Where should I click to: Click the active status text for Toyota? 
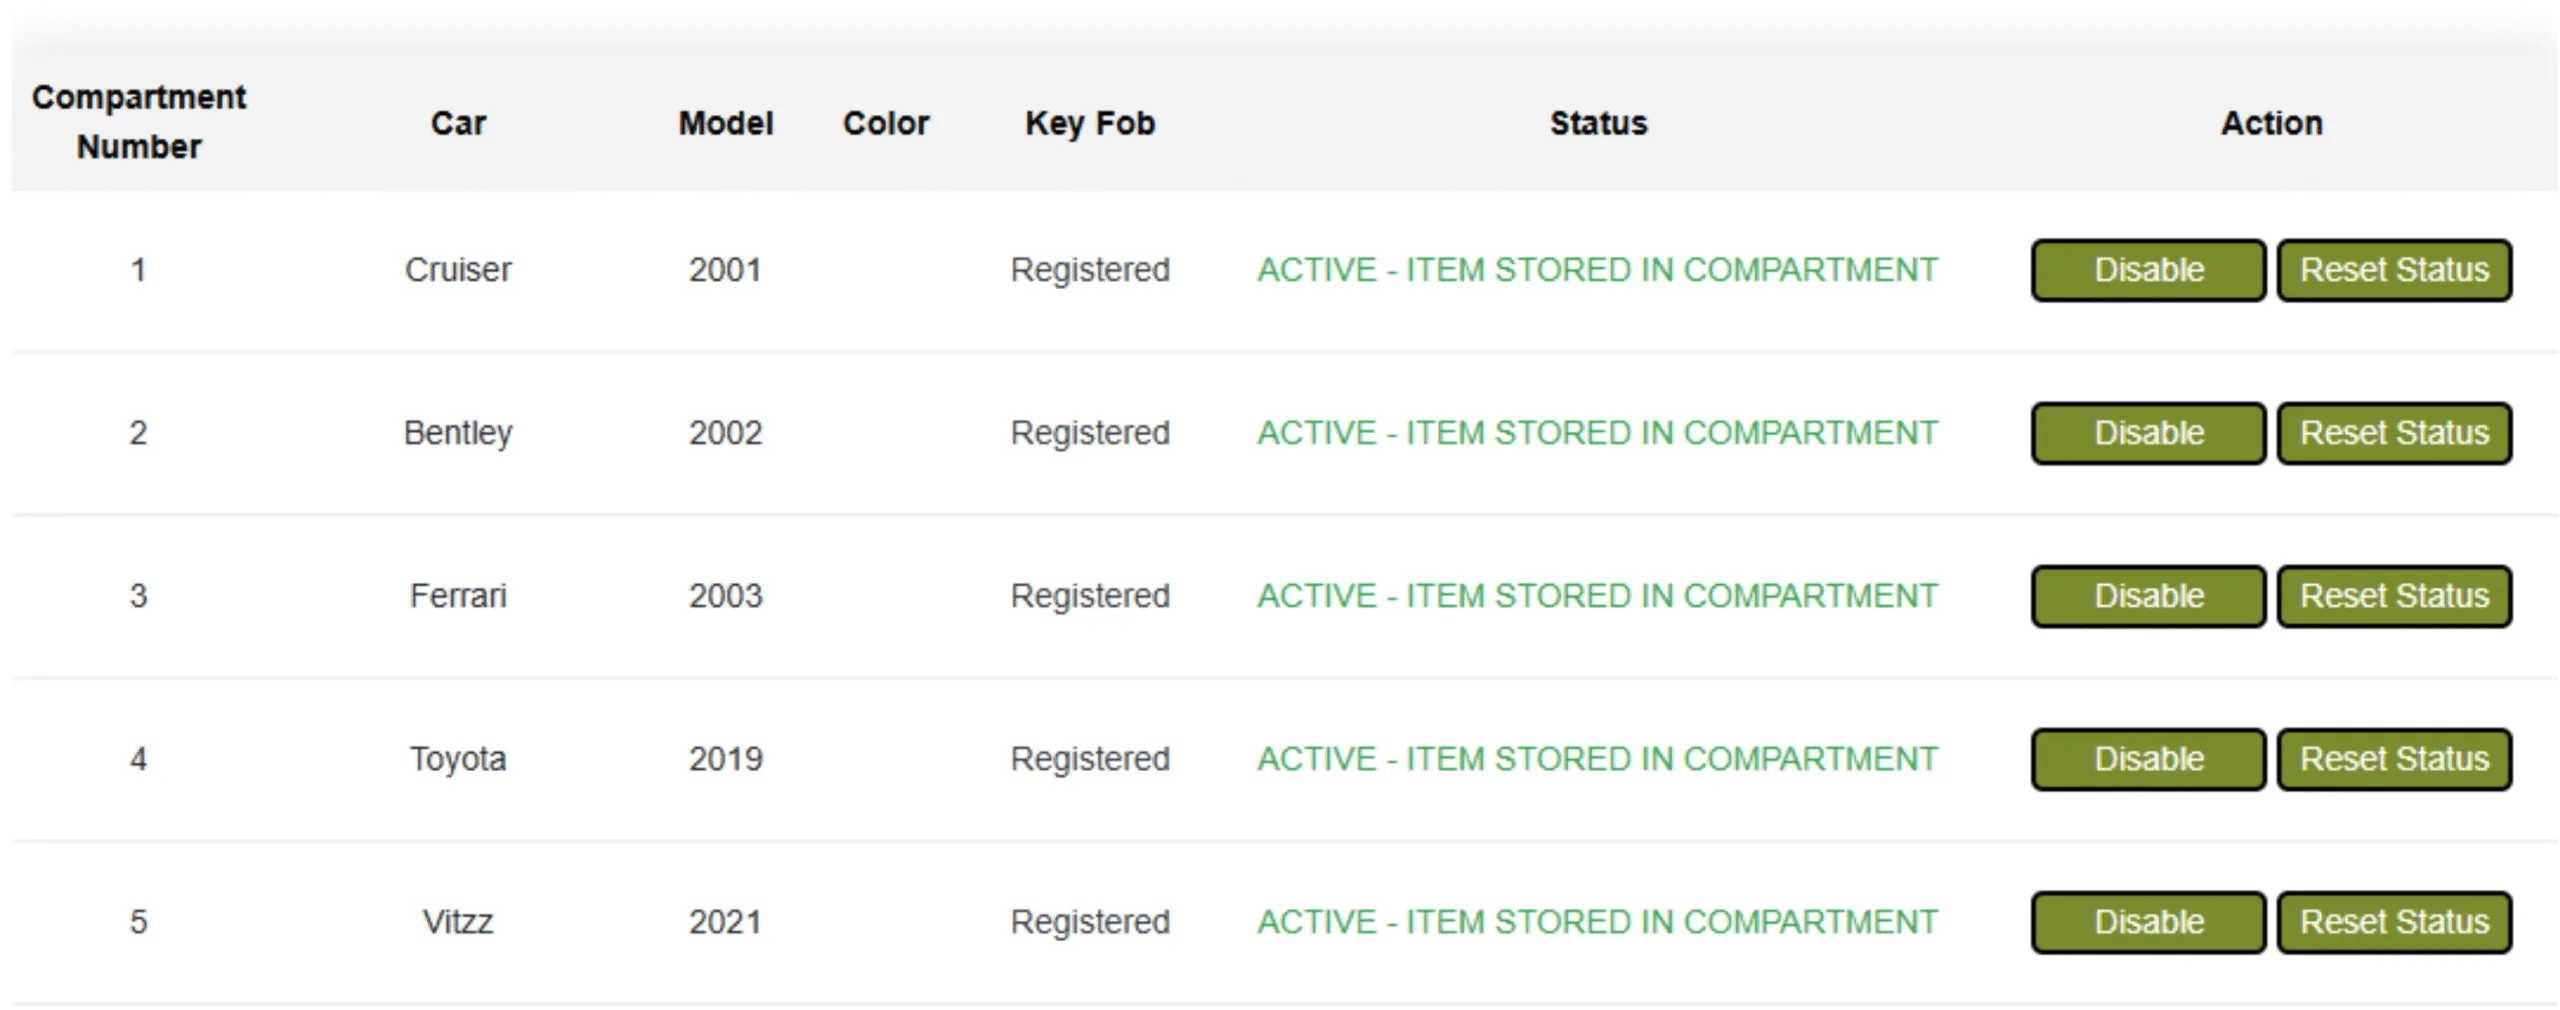coord(1597,759)
